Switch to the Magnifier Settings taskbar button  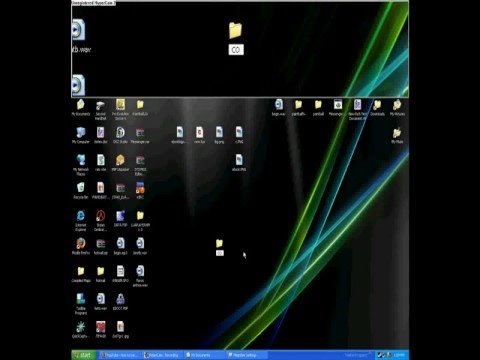246,355
